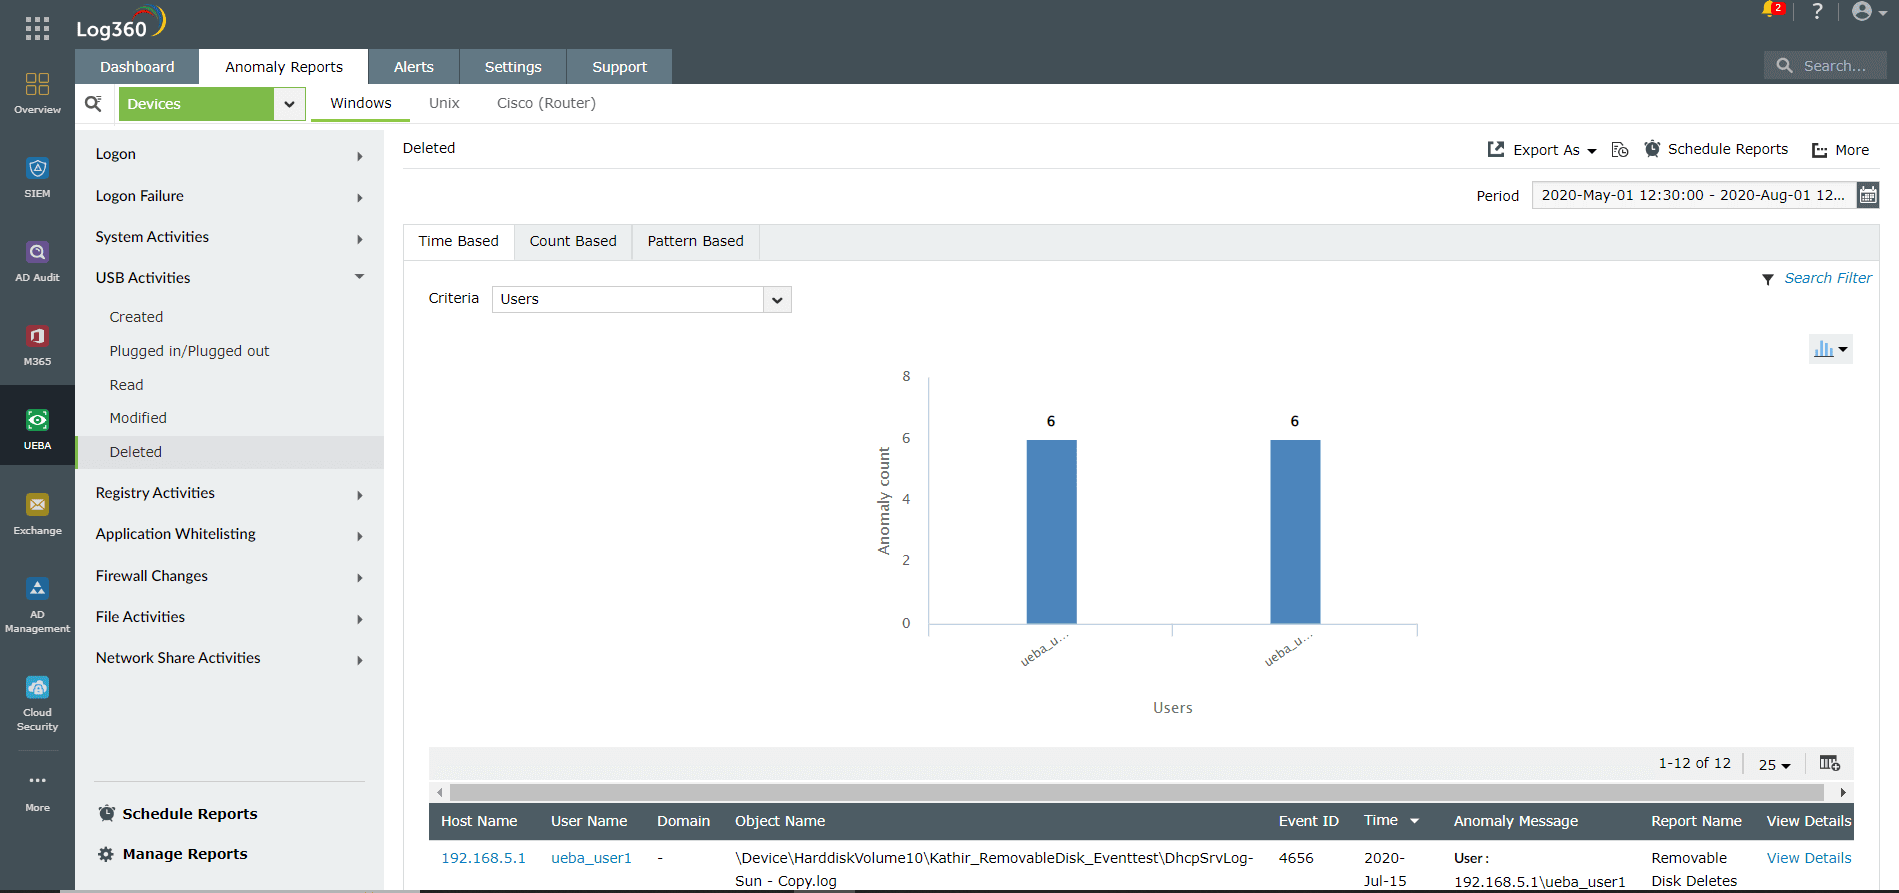Open the user account menu
The image size is (1899, 893).
[1868, 11]
